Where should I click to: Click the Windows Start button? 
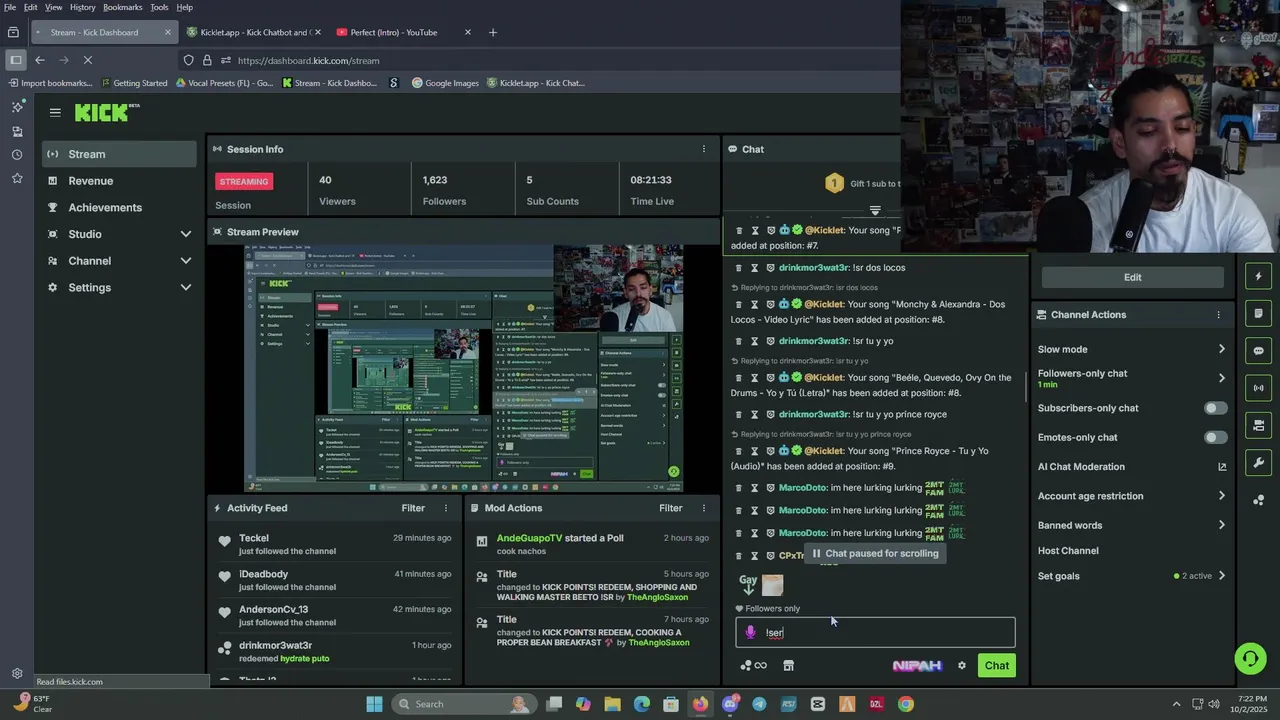[374, 704]
